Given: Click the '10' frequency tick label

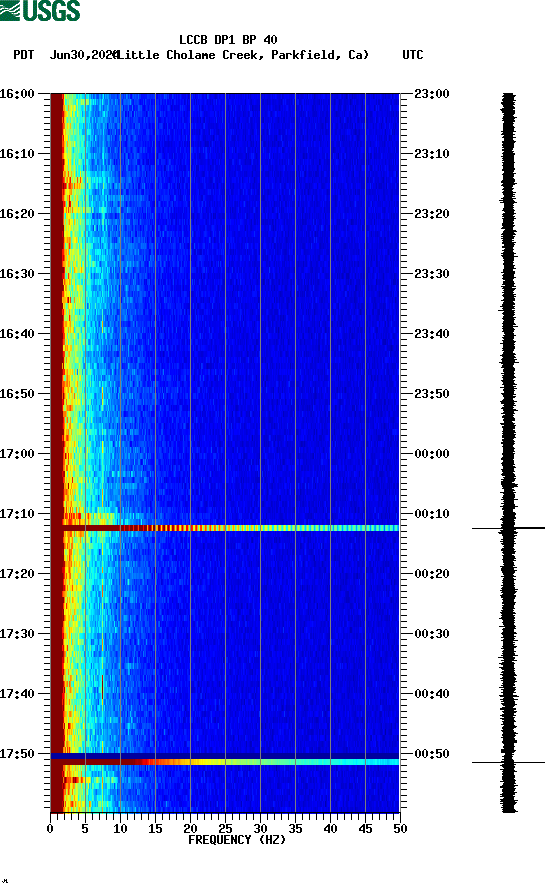Looking at the screenshot, I should pyautogui.click(x=120, y=829).
